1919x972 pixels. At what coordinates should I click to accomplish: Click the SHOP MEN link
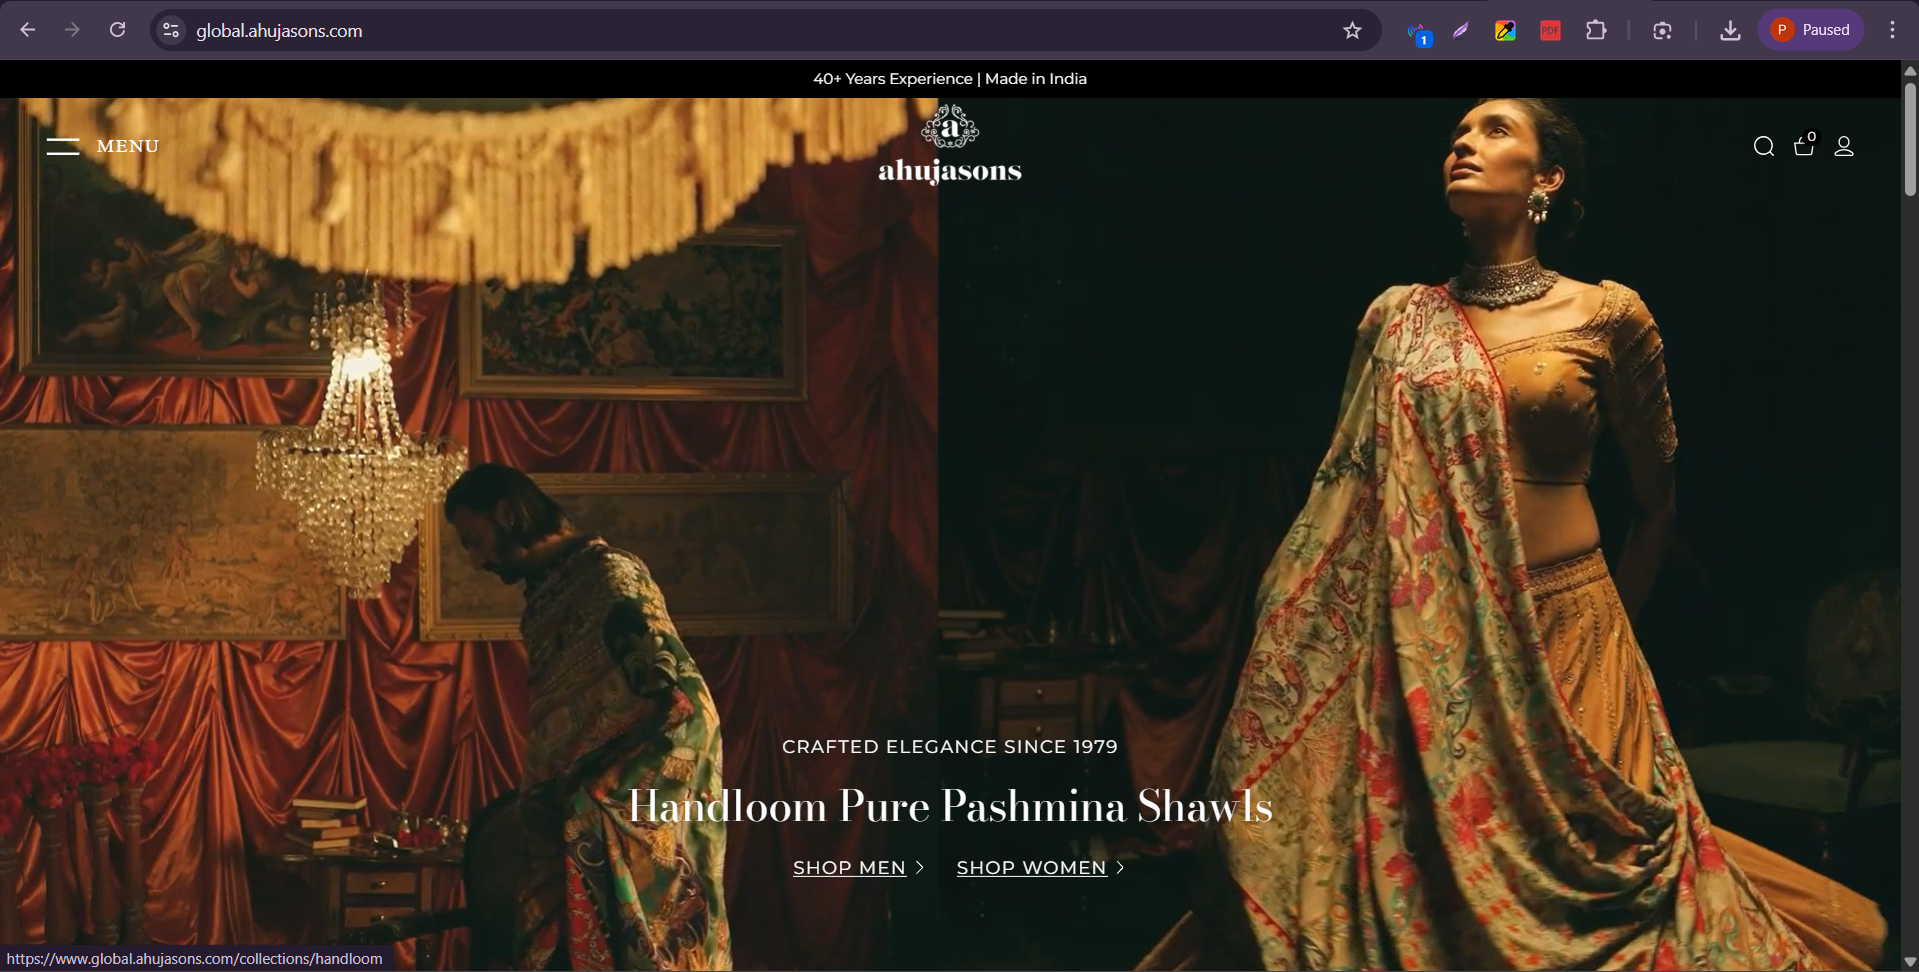tap(848, 868)
